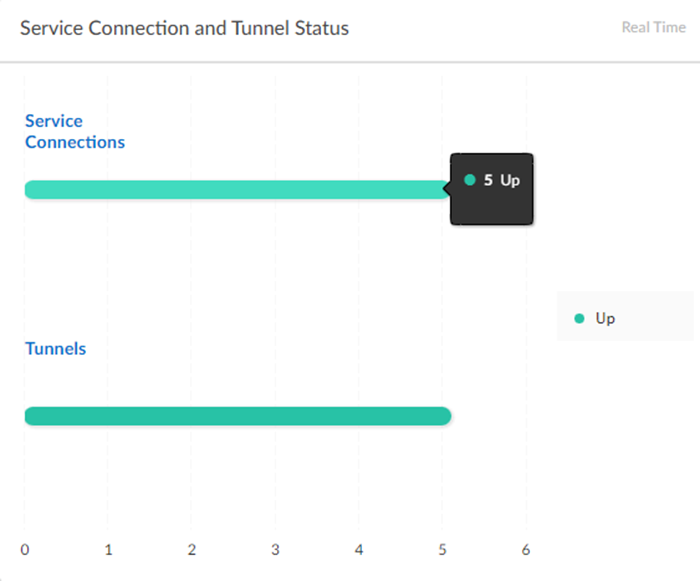Click the "Real Time" label
700x581 pixels.
pyautogui.click(x=653, y=28)
